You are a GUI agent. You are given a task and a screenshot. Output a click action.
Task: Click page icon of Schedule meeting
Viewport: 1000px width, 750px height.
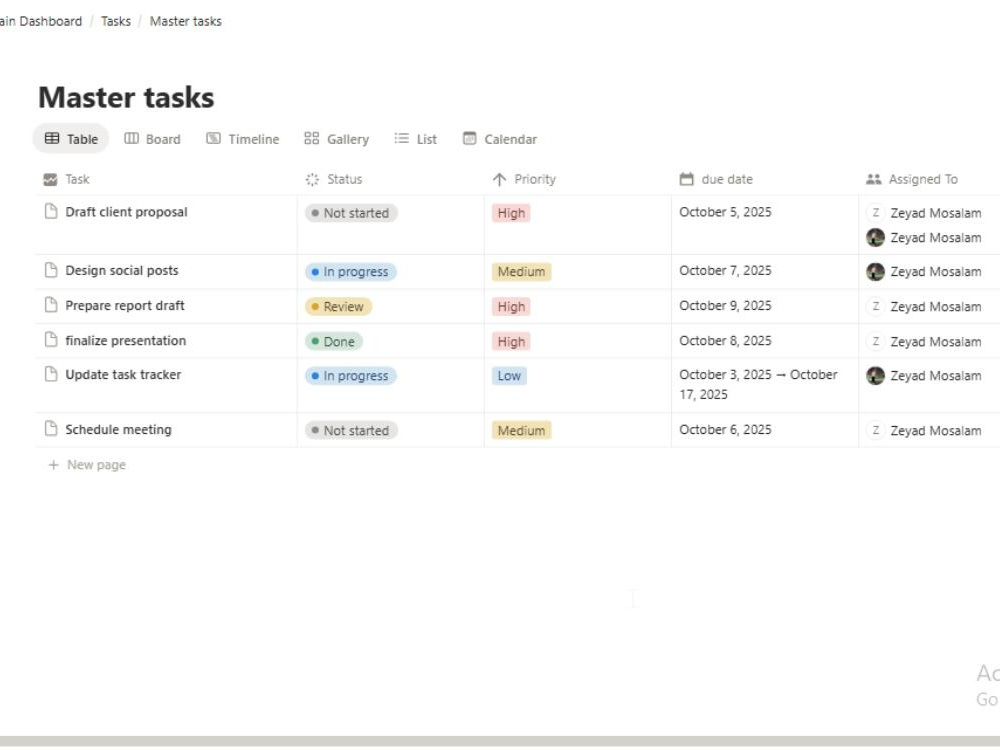(51, 429)
